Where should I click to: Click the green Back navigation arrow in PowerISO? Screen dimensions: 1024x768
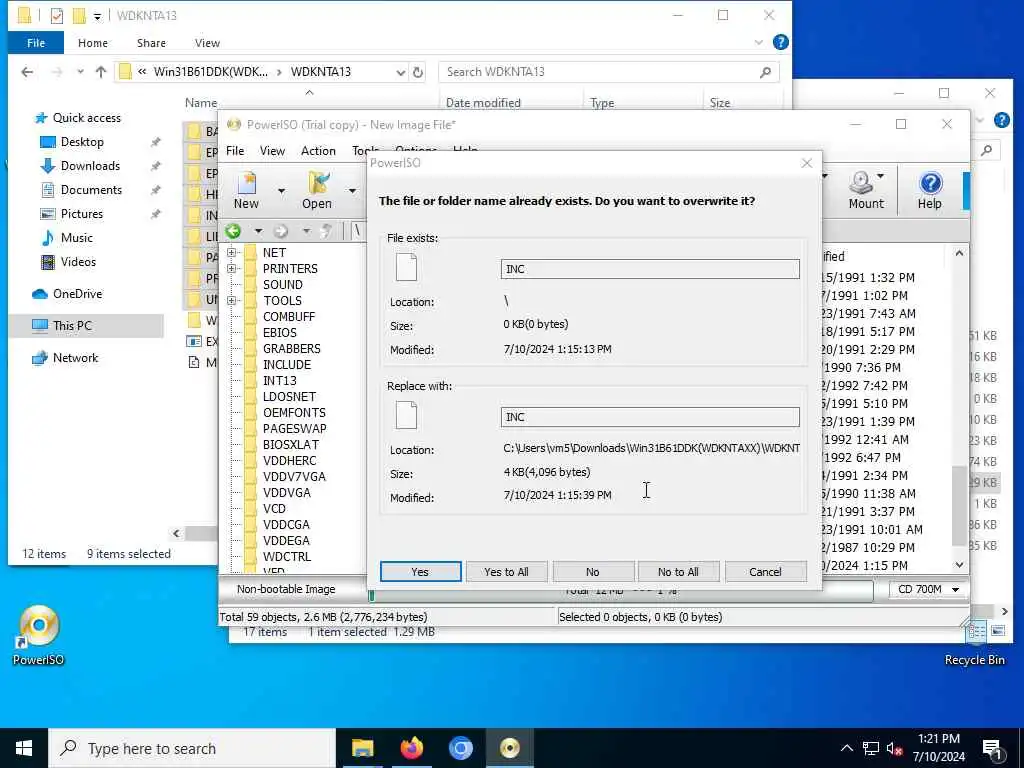(x=233, y=231)
